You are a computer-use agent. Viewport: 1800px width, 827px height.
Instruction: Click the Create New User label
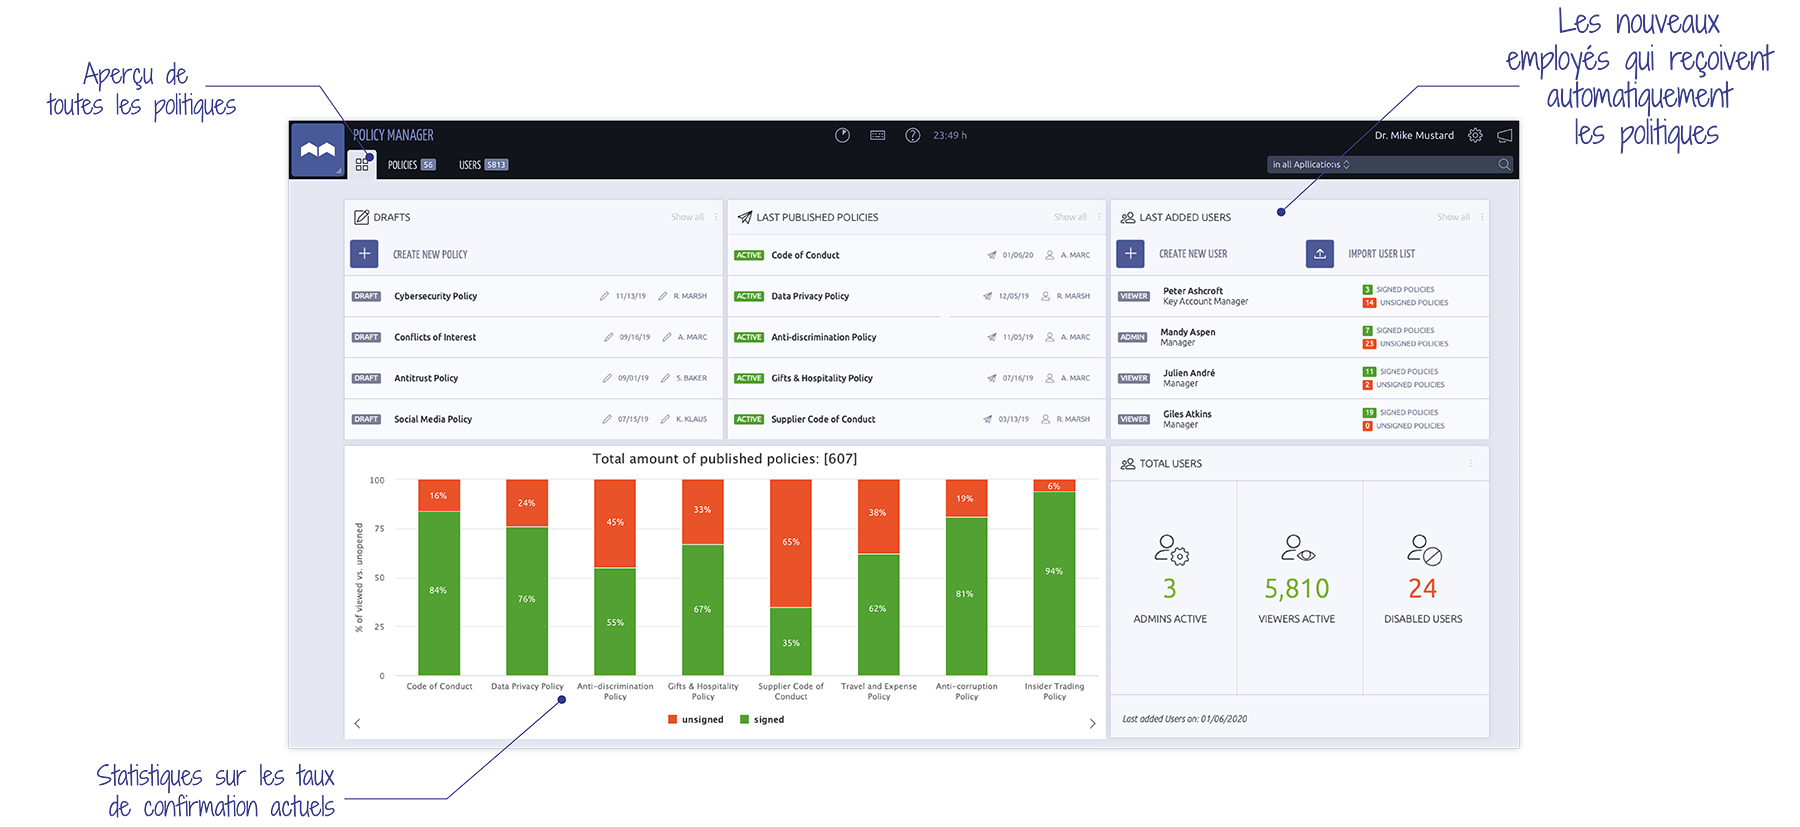1193,254
